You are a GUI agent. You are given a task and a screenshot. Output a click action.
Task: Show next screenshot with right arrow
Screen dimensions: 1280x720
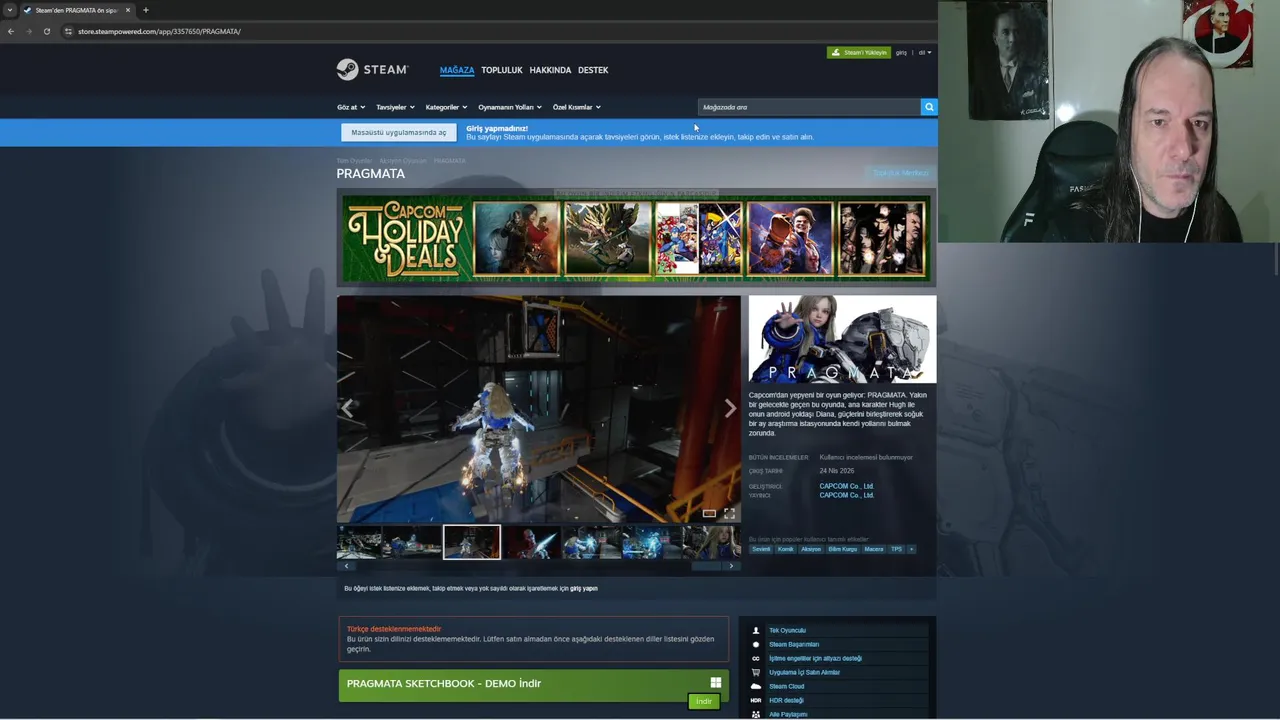coord(730,408)
